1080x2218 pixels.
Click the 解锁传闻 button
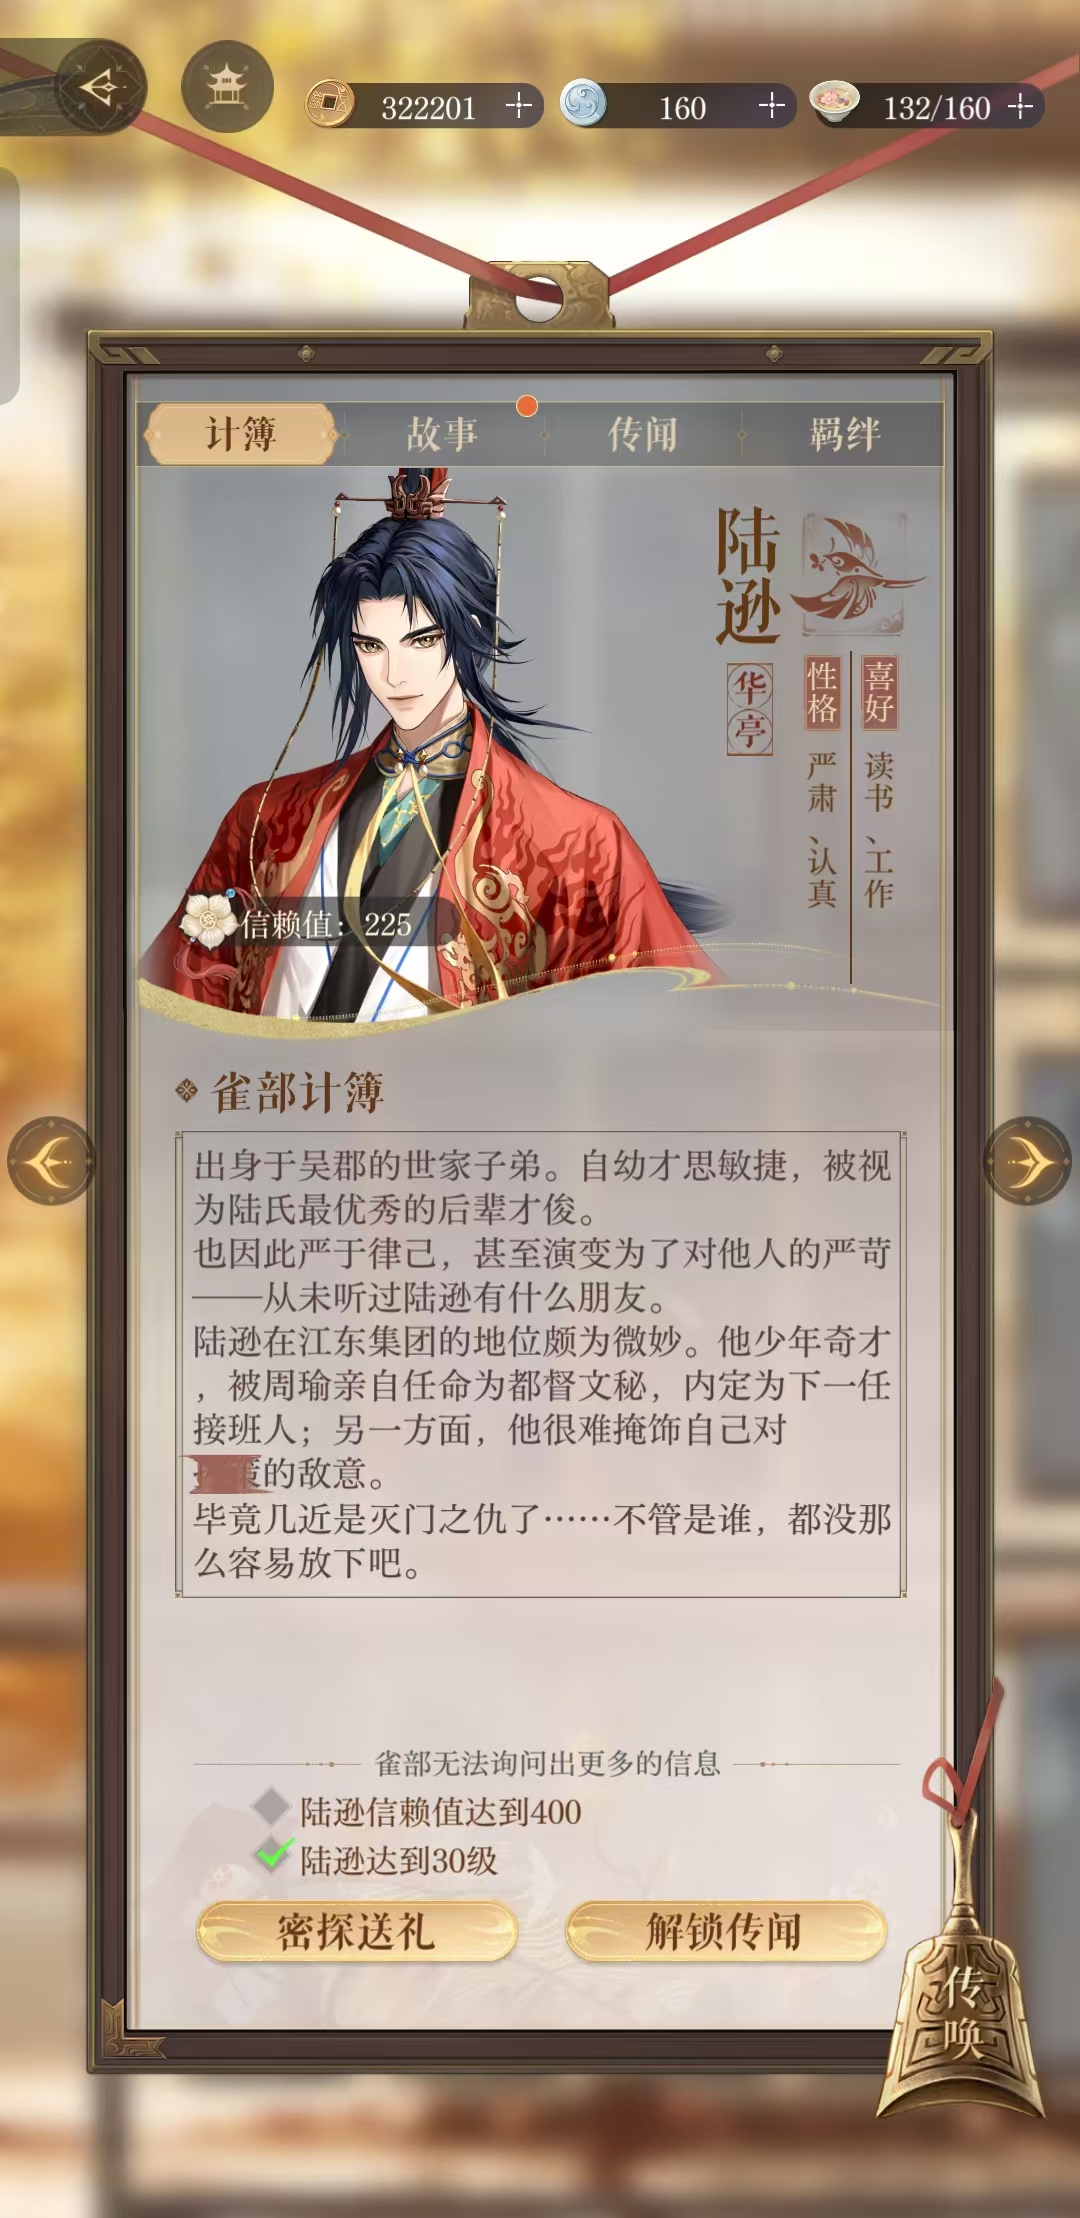(x=725, y=1931)
